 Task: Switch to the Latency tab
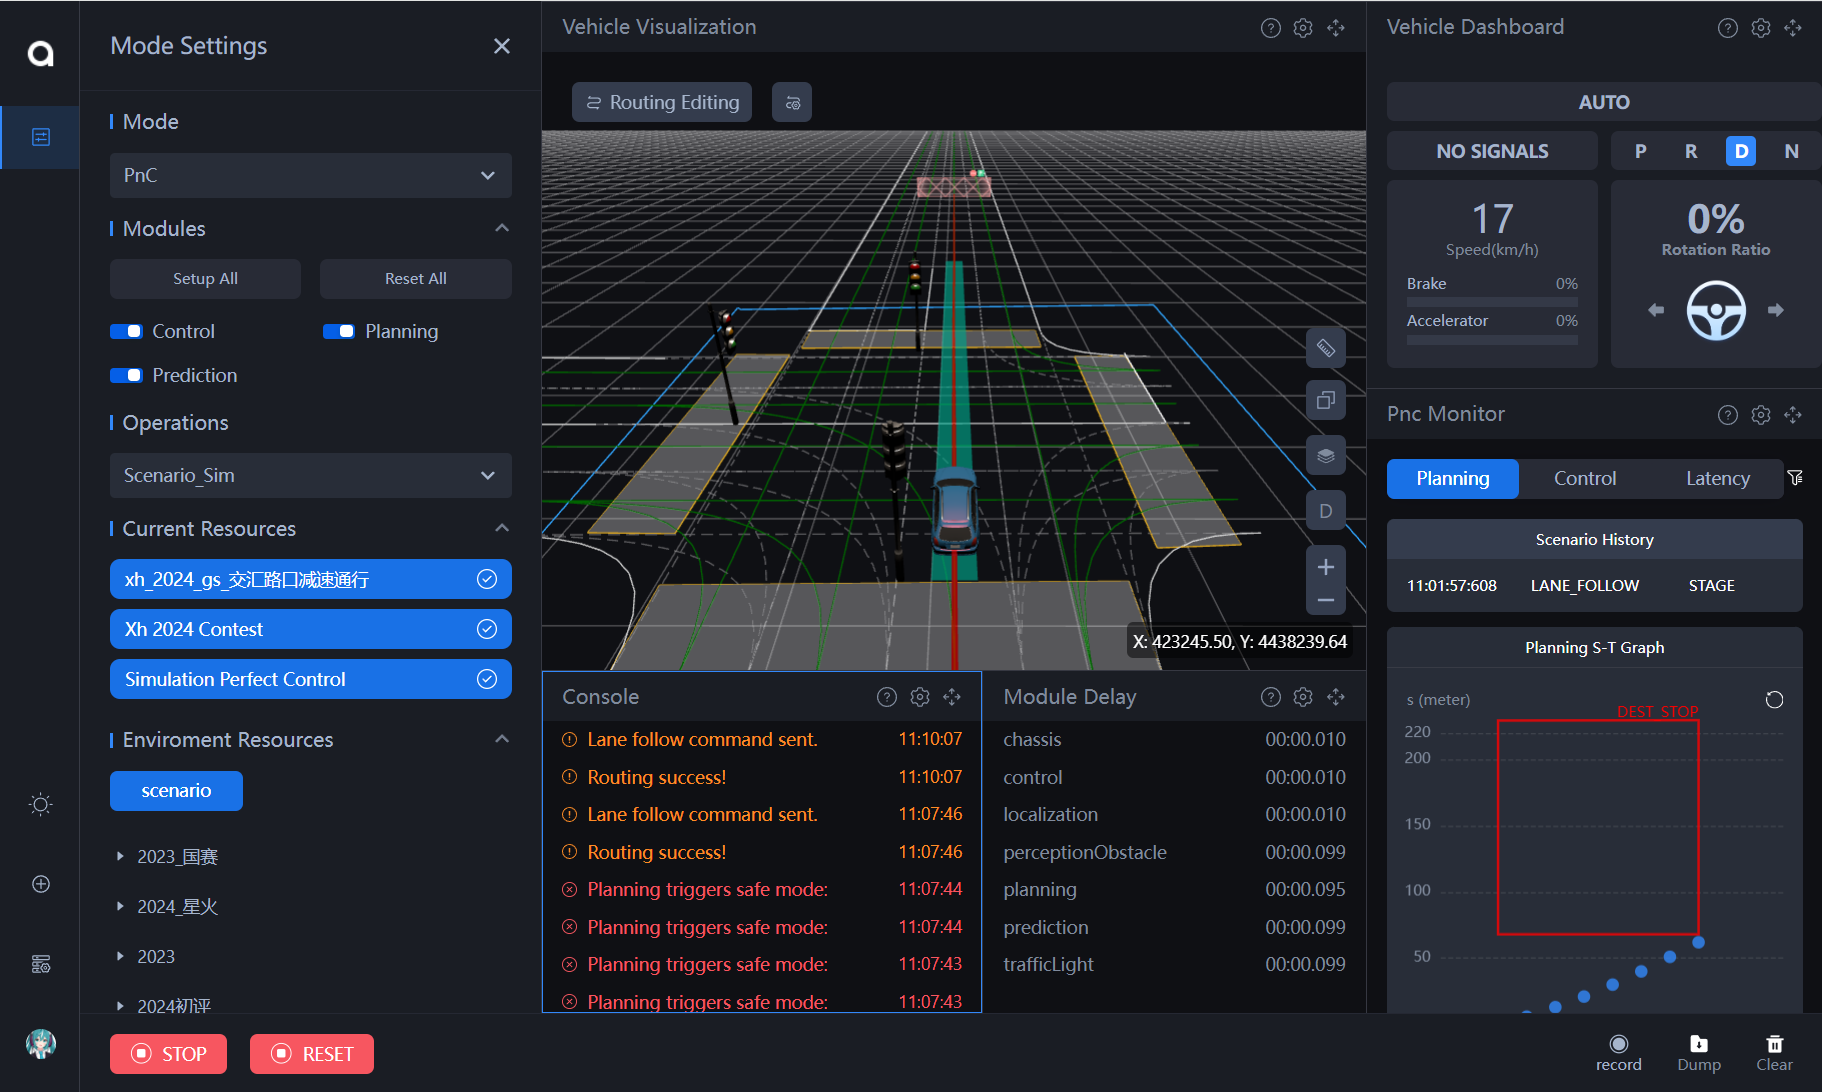coord(1717,478)
